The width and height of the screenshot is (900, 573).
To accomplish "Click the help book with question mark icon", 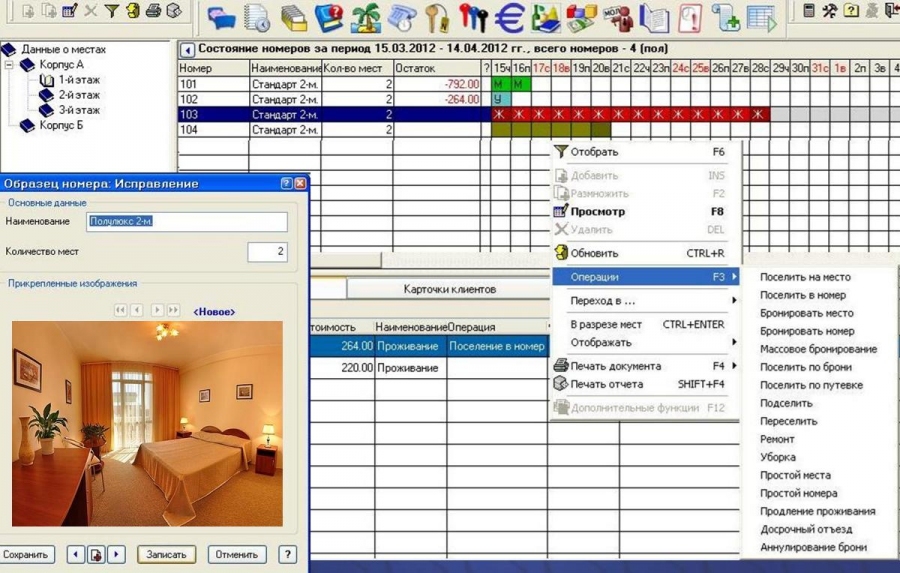I will point(329,18).
